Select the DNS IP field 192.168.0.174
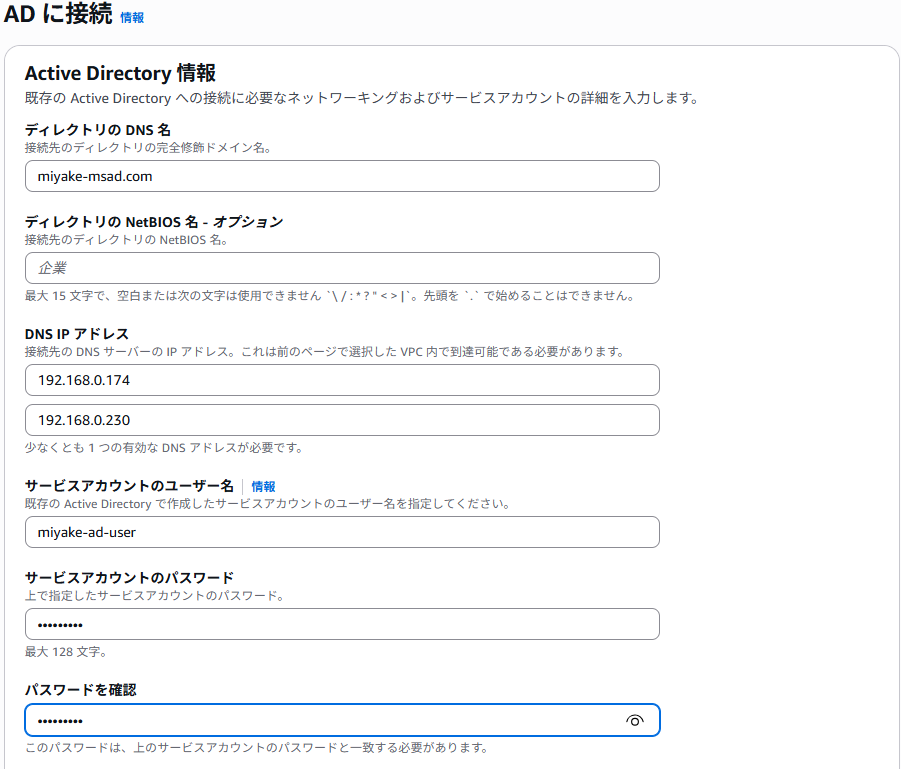 pos(341,380)
